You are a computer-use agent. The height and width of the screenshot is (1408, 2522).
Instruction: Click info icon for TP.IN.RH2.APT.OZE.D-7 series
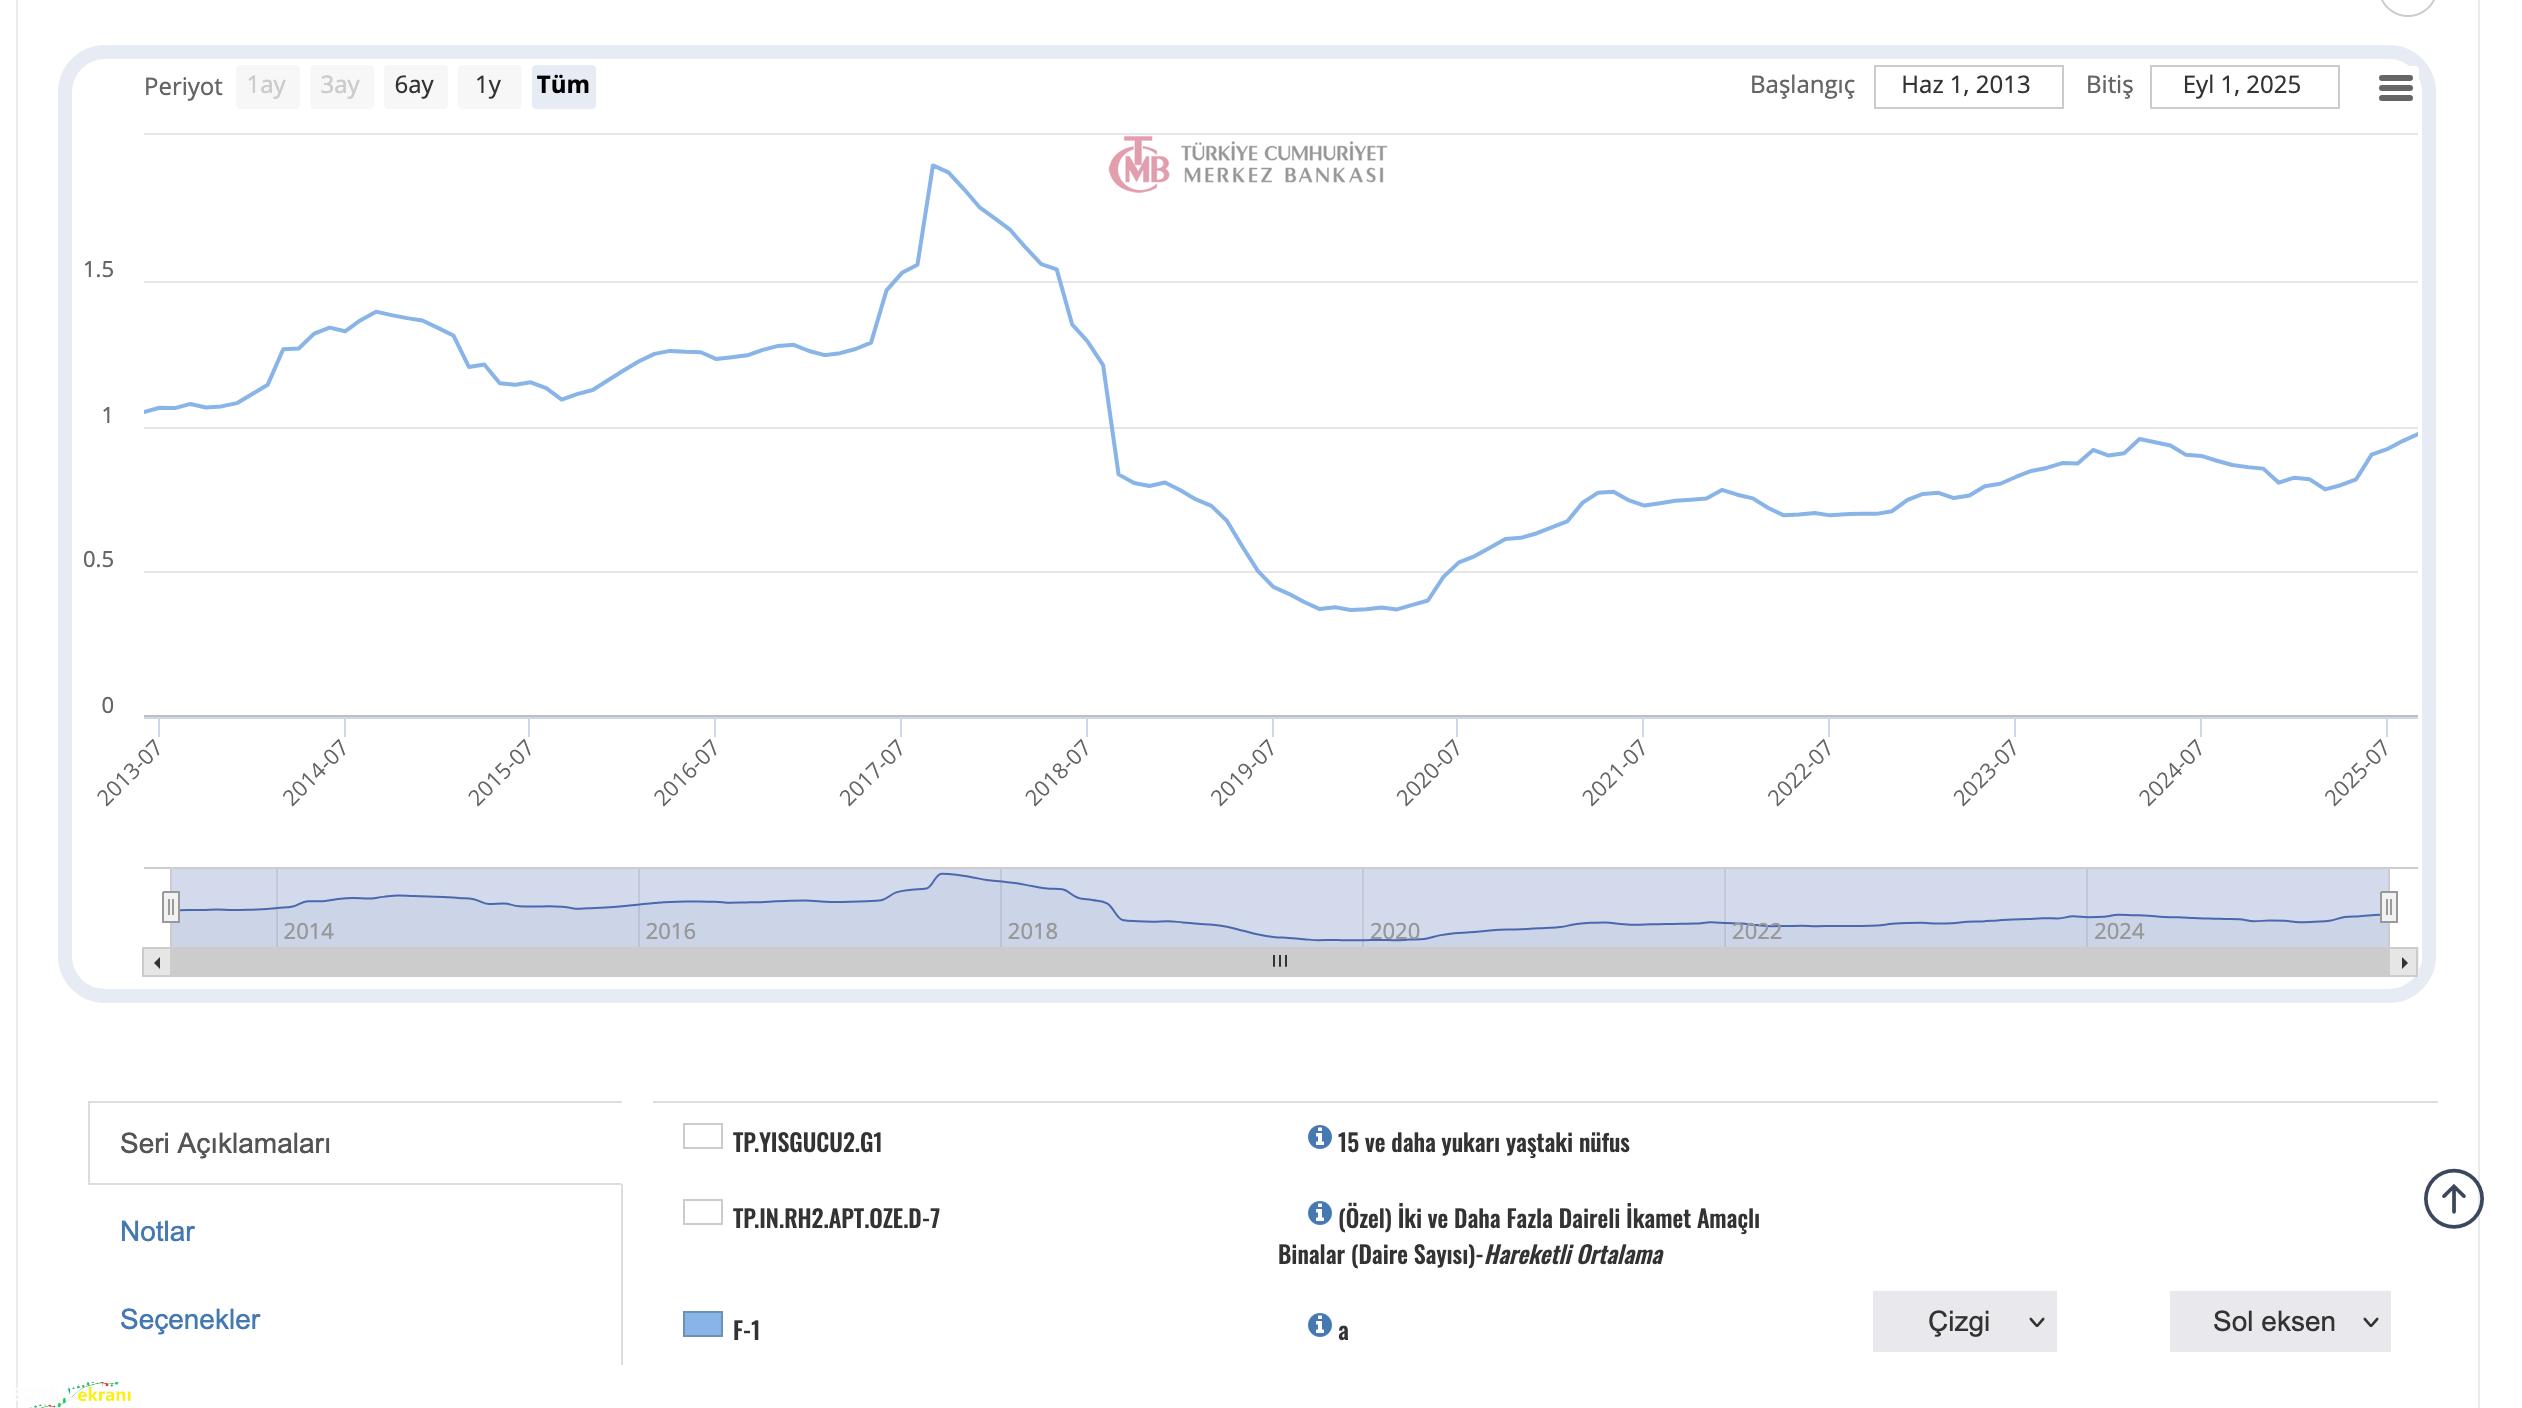point(1319,1213)
